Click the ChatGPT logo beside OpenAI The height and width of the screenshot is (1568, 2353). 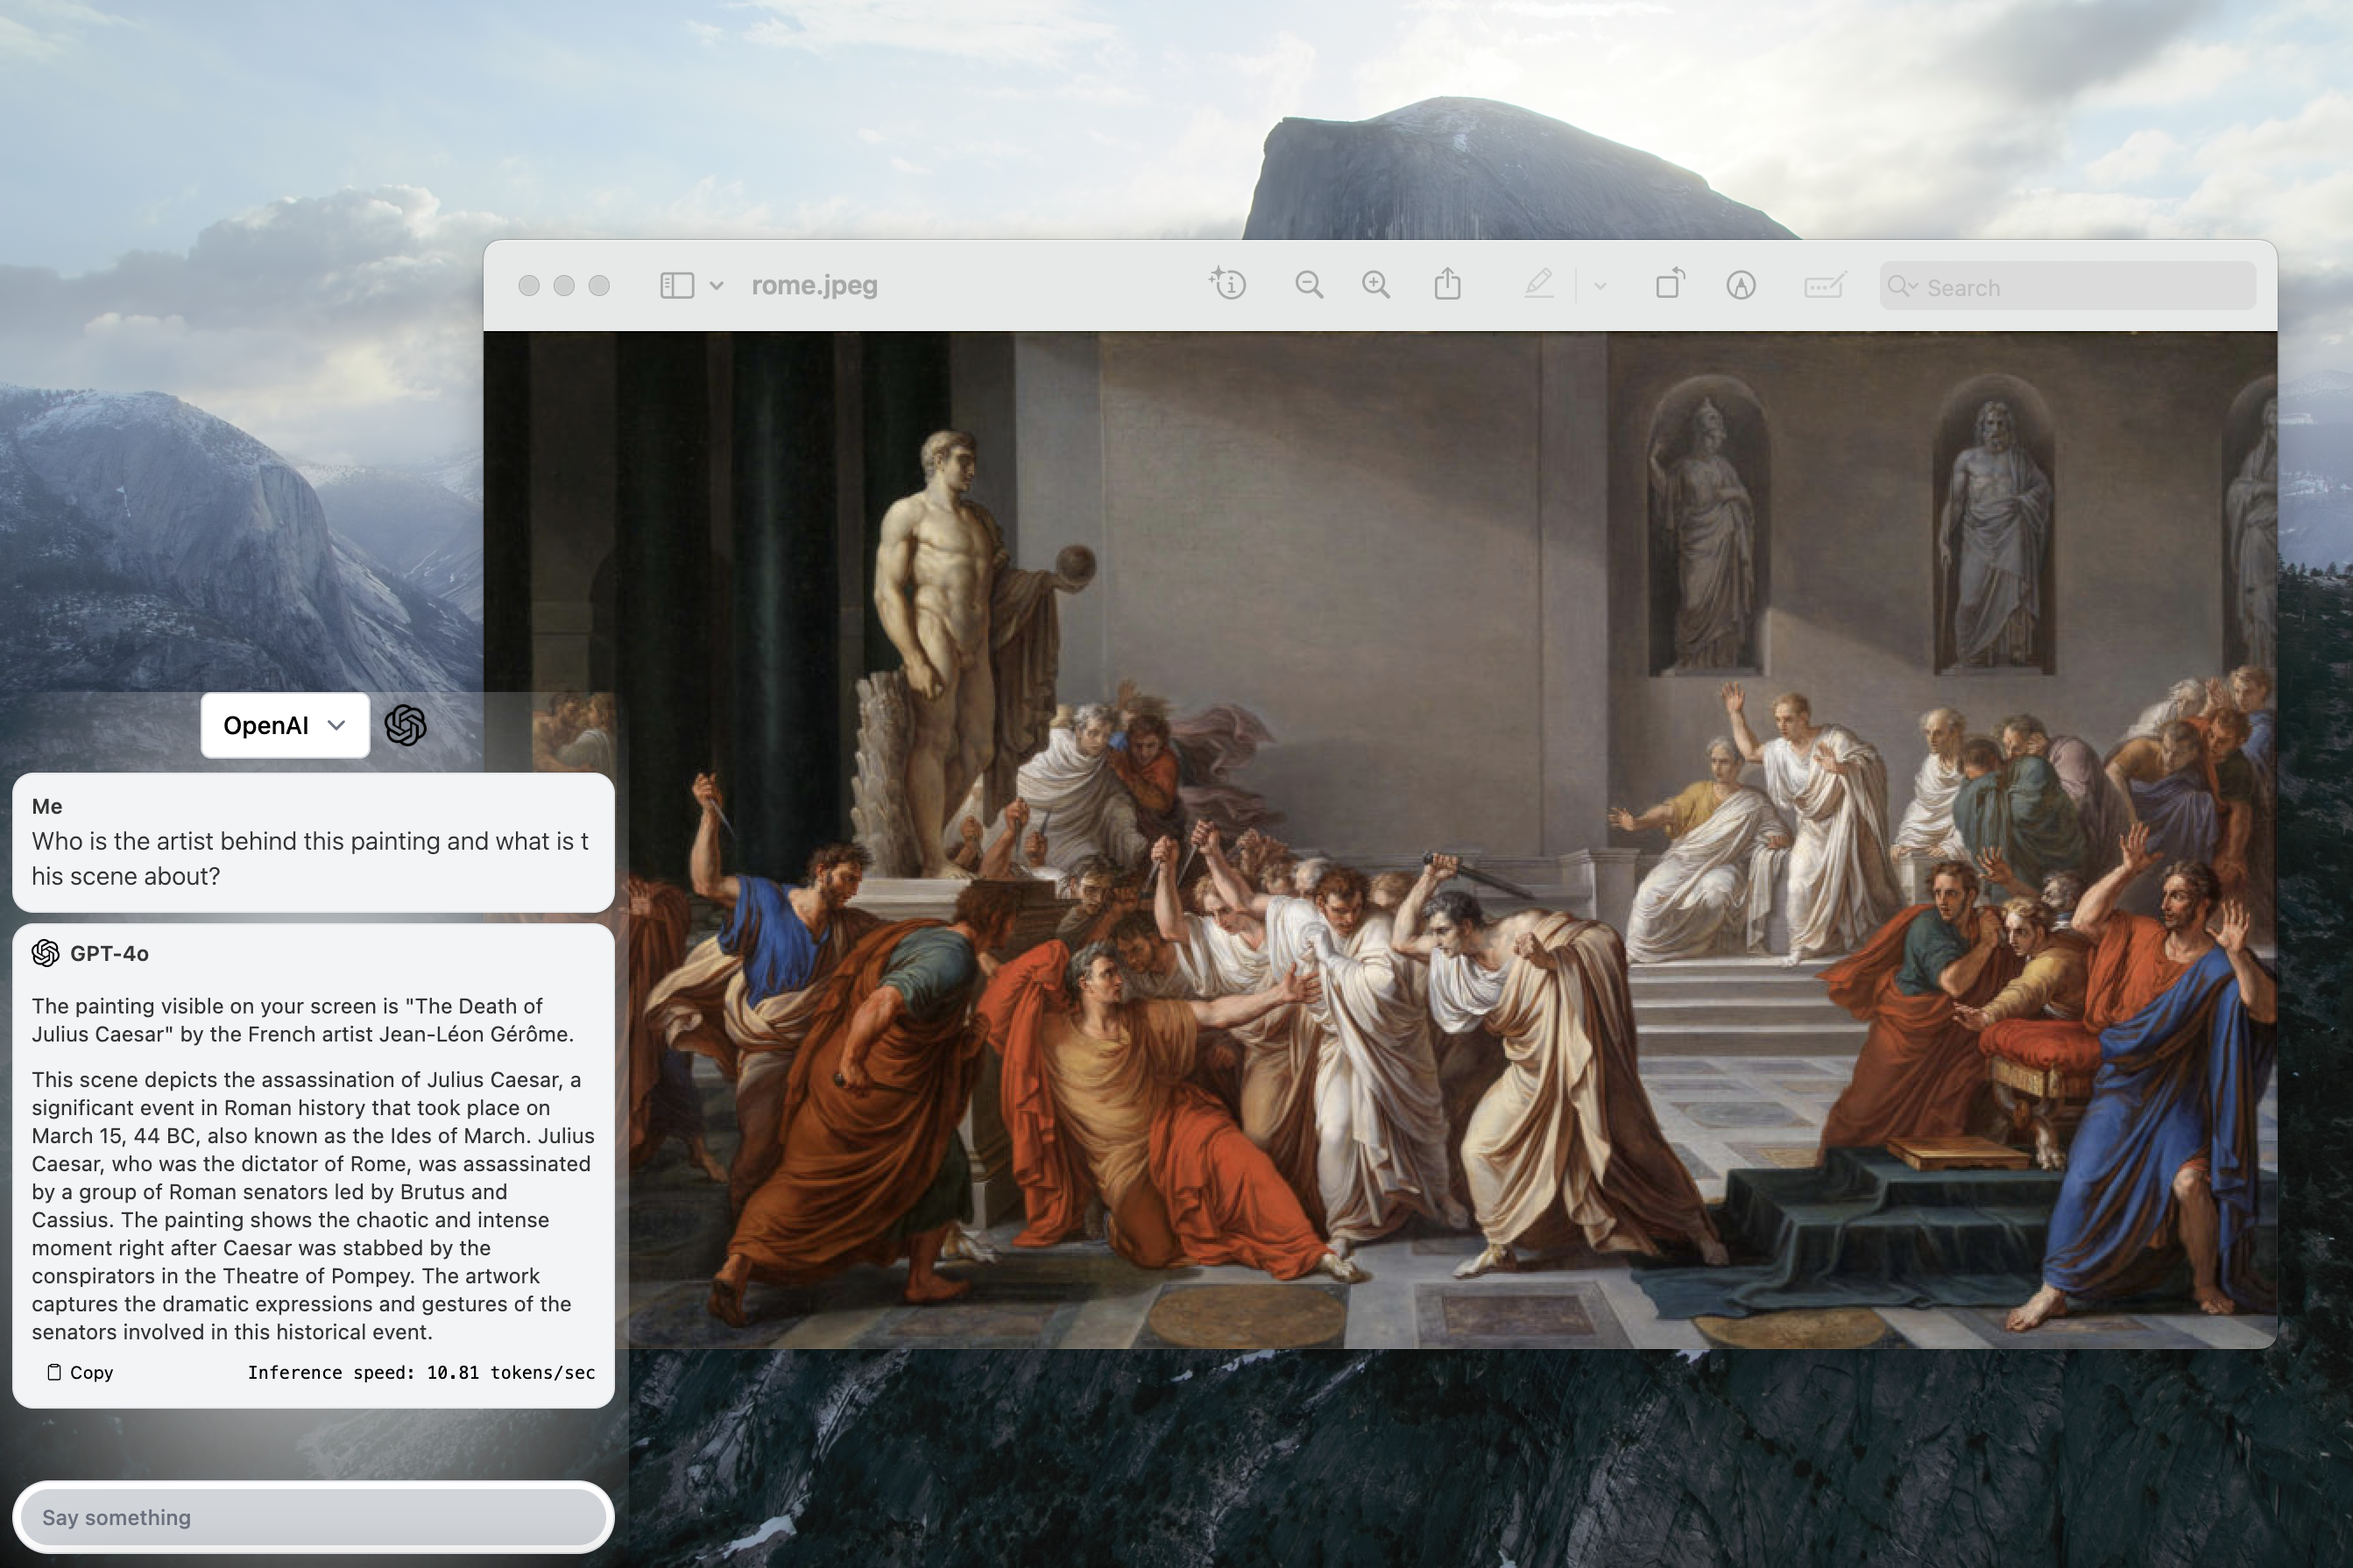405,725
